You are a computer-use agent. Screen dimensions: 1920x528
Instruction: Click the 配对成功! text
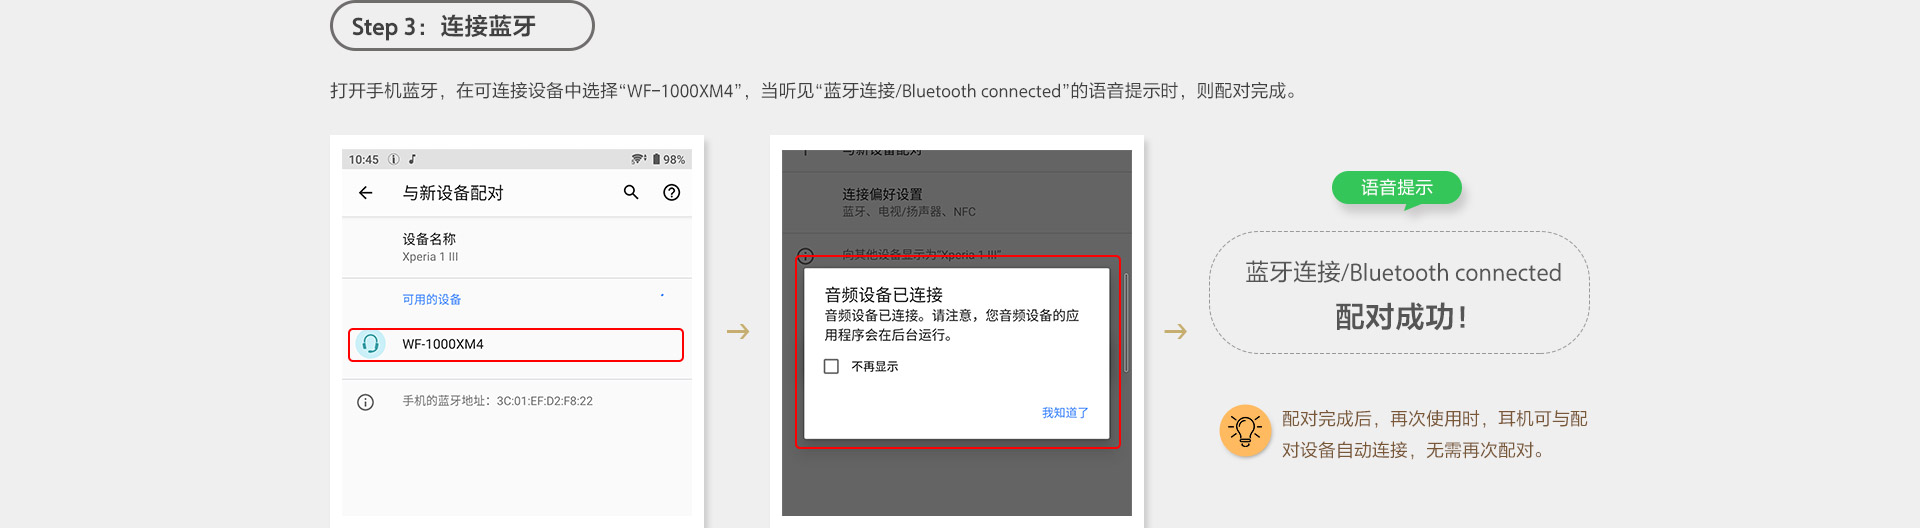tap(1401, 317)
